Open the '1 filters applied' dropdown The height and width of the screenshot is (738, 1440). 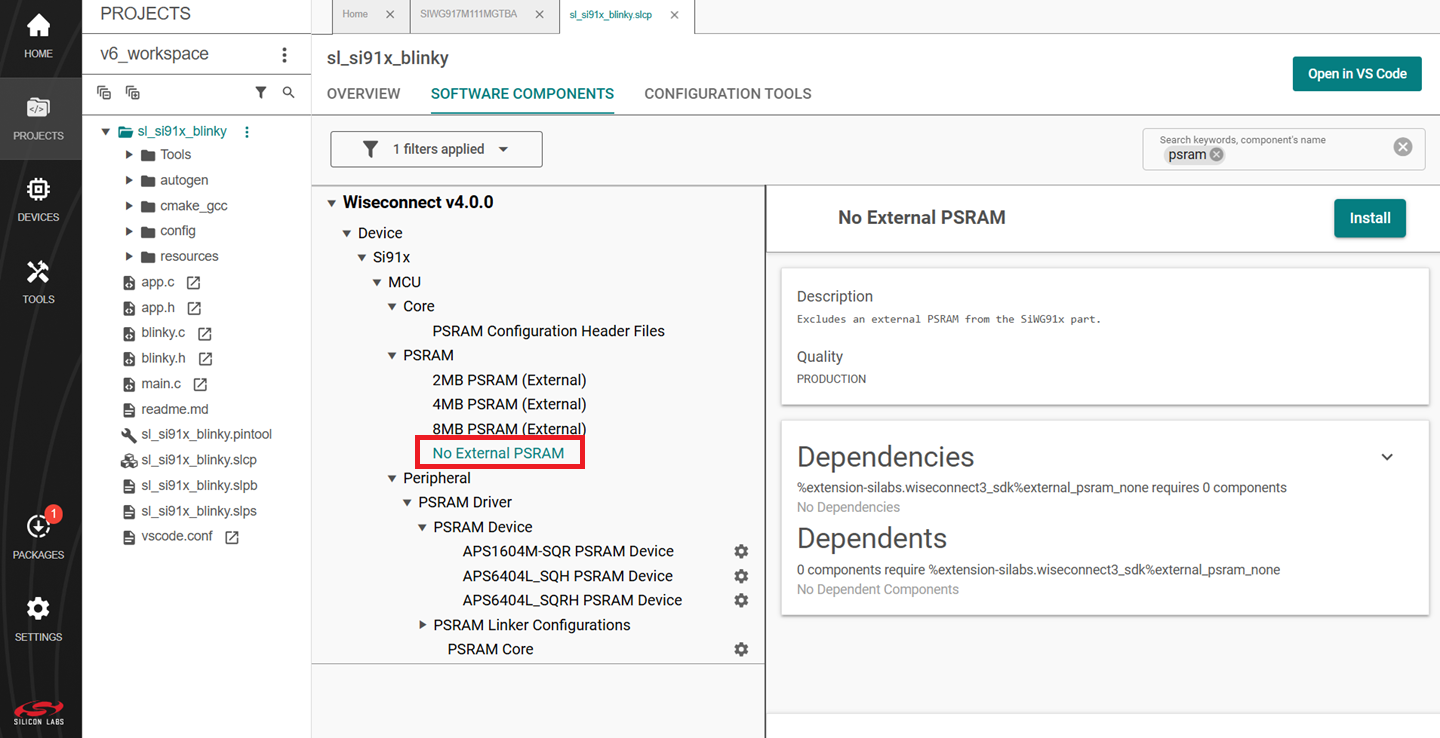point(436,149)
